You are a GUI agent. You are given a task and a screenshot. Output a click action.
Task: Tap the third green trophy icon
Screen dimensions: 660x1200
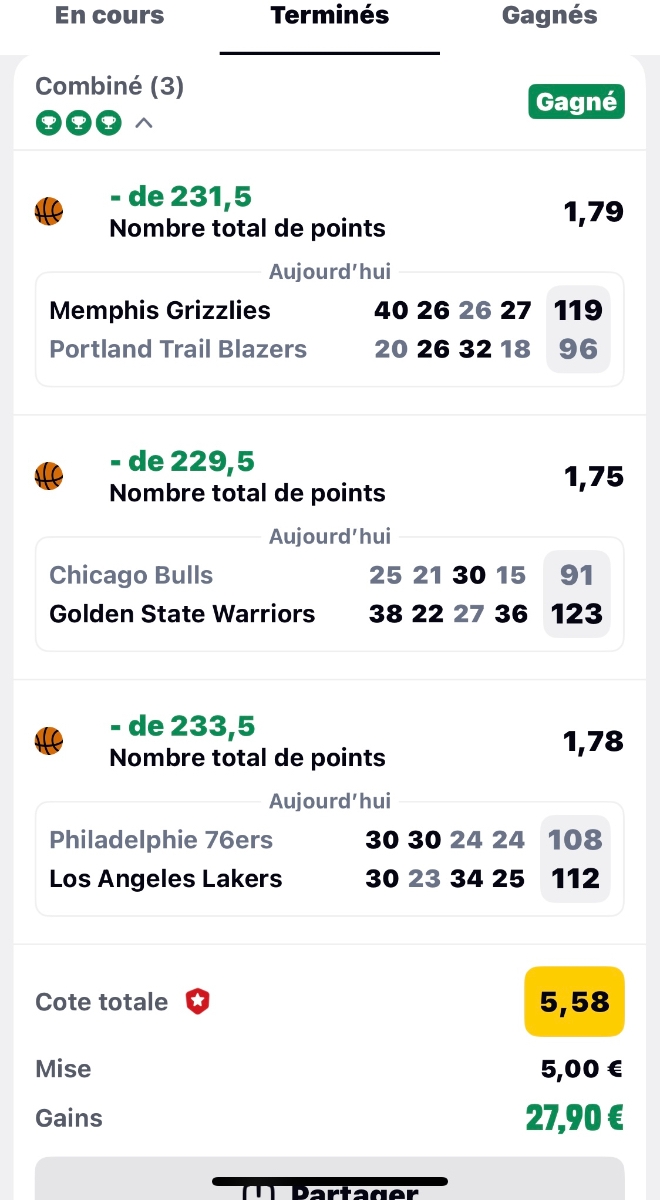pos(109,123)
